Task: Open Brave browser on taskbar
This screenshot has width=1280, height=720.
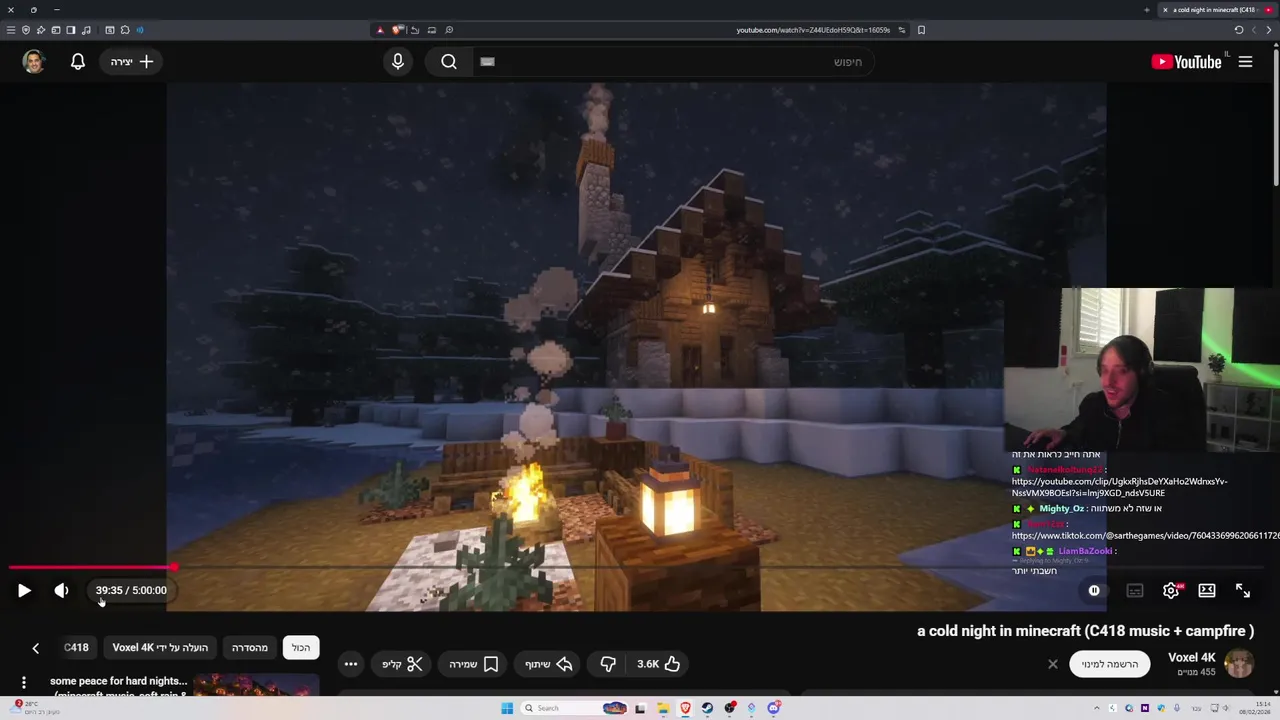Action: 685,708
